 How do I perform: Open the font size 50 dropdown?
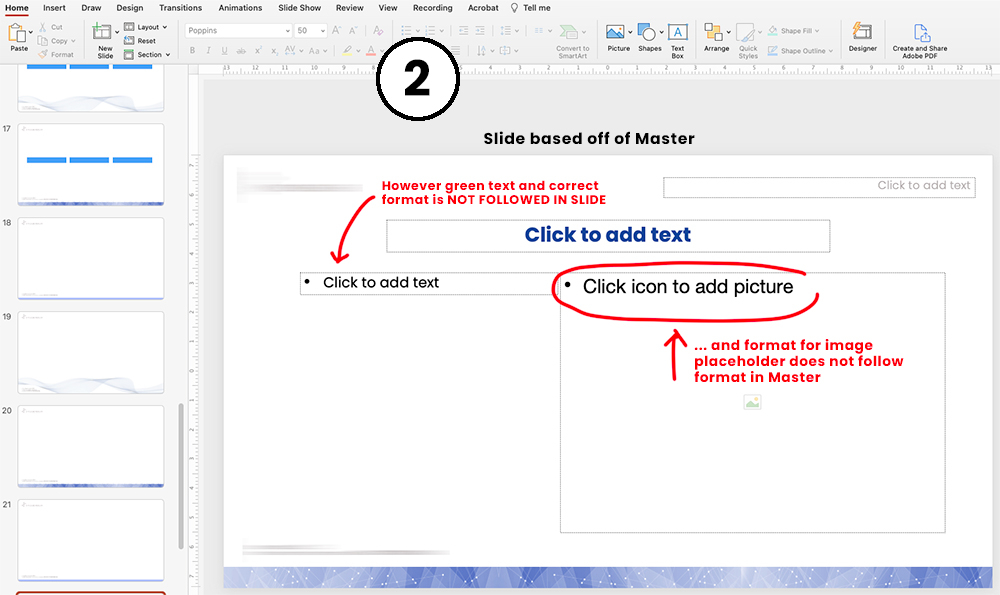(323, 31)
